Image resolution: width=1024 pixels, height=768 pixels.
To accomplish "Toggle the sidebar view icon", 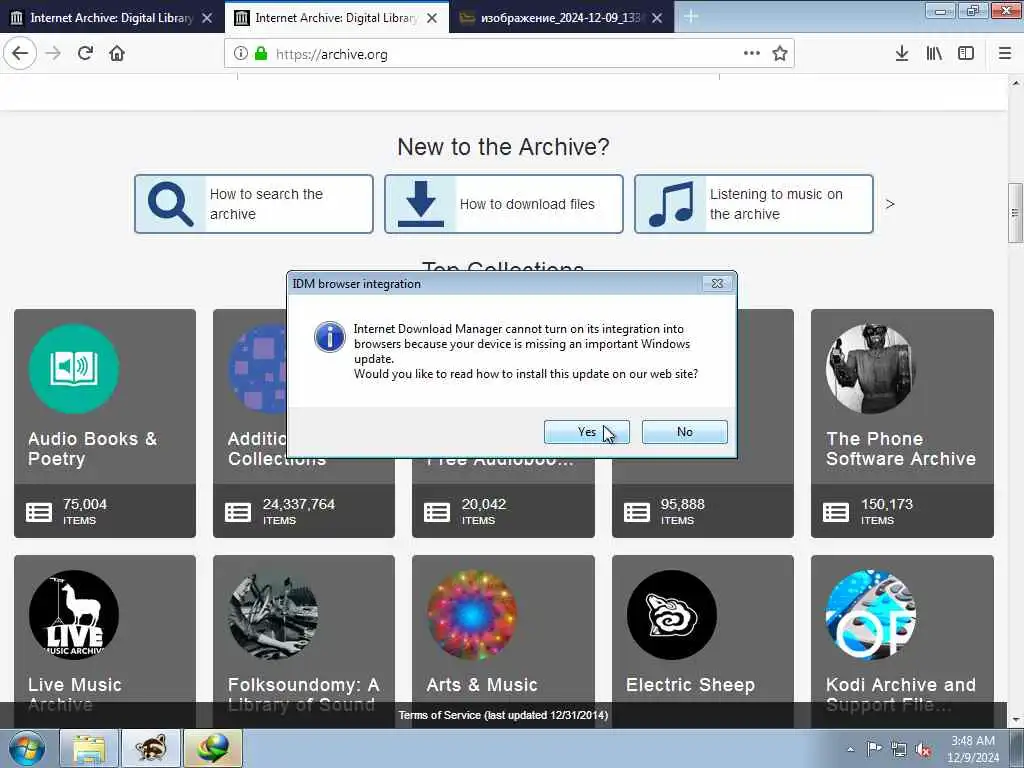I will click(x=966, y=54).
